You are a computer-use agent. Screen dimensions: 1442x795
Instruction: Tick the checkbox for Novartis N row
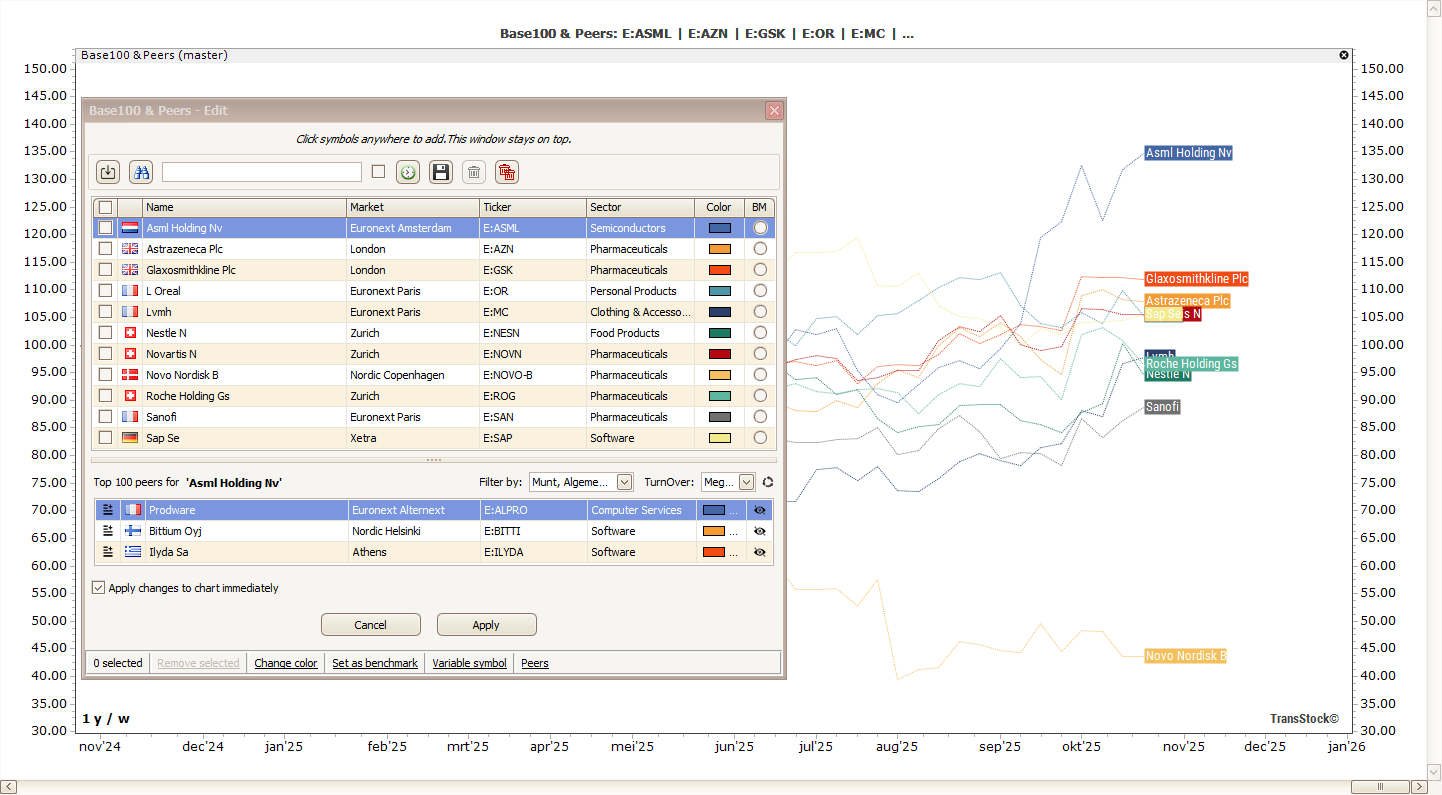(x=106, y=354)
